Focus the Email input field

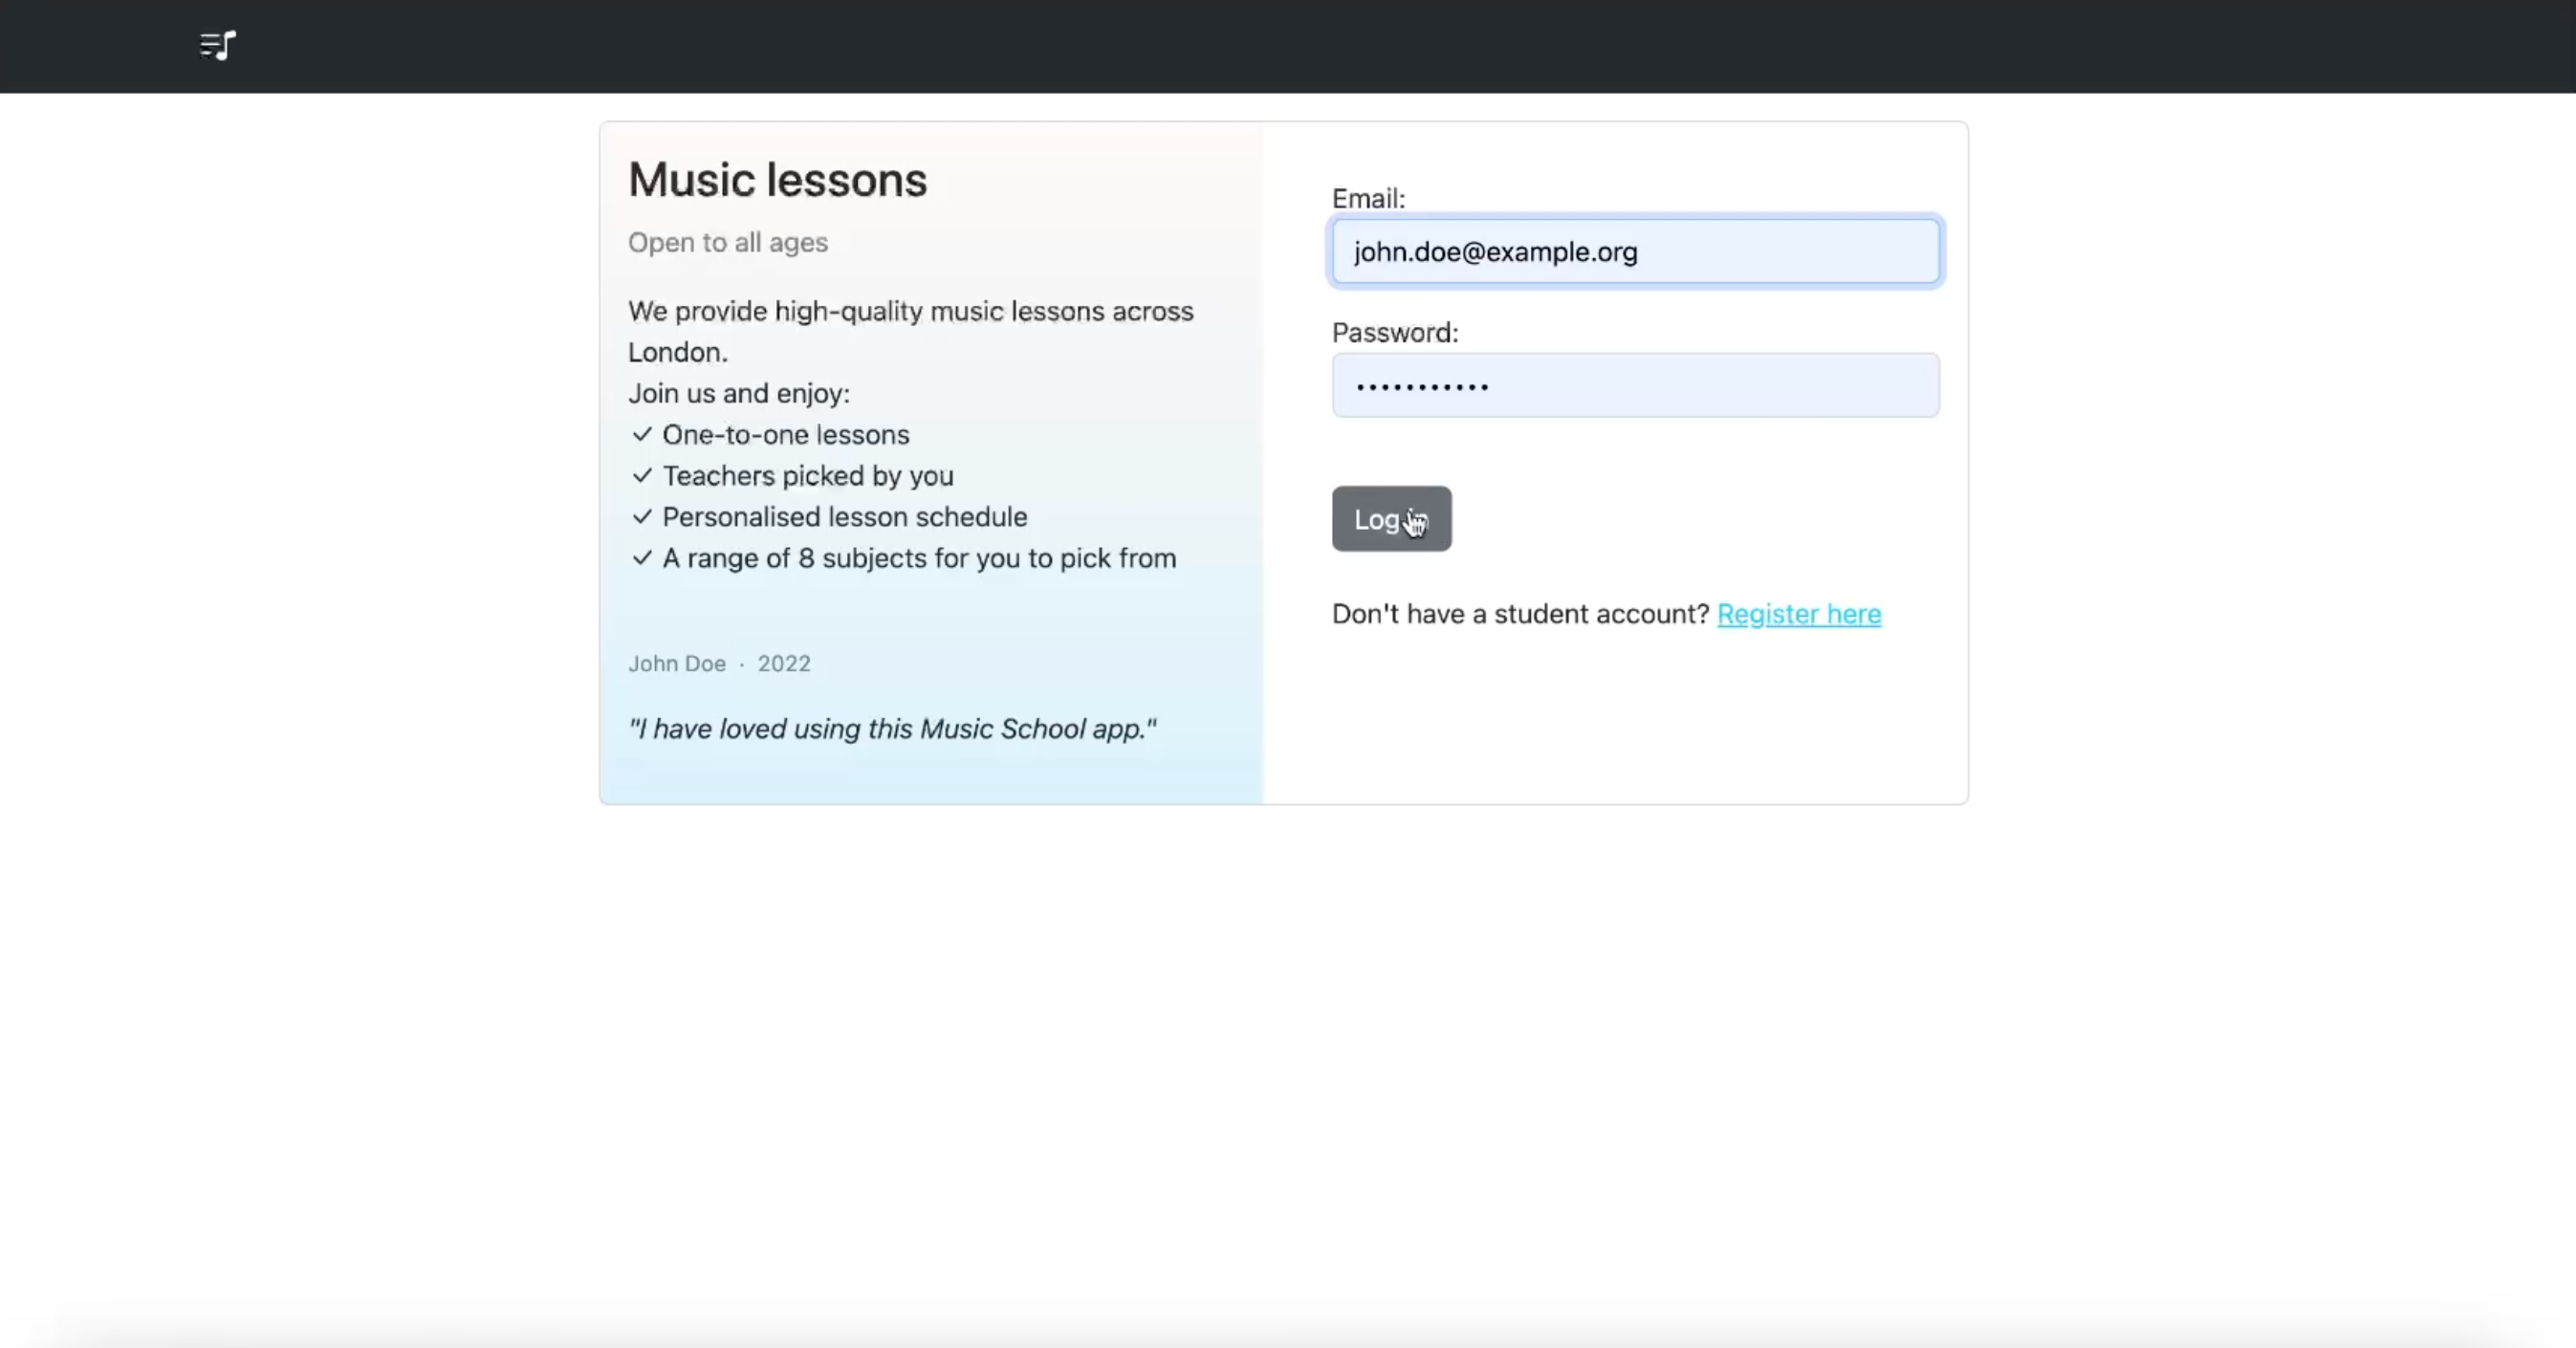pyautogui.click(x=1634, y=252)
